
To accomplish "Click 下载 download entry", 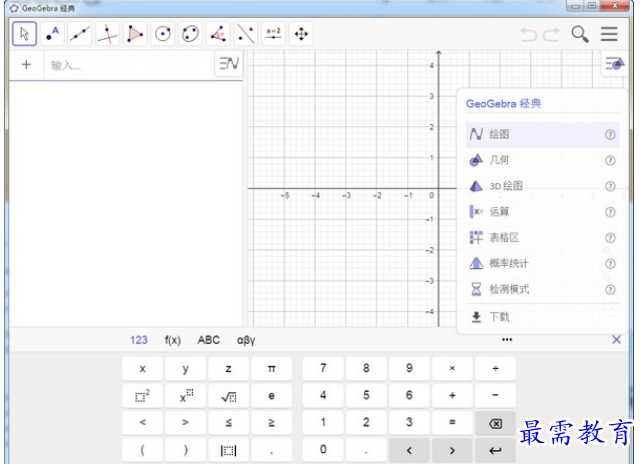I will (x=542, y=317).
